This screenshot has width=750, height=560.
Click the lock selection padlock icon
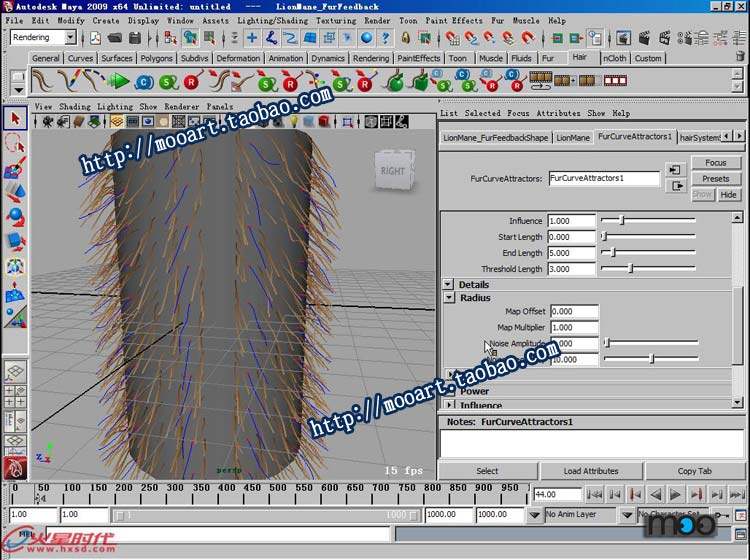[406, 37]
